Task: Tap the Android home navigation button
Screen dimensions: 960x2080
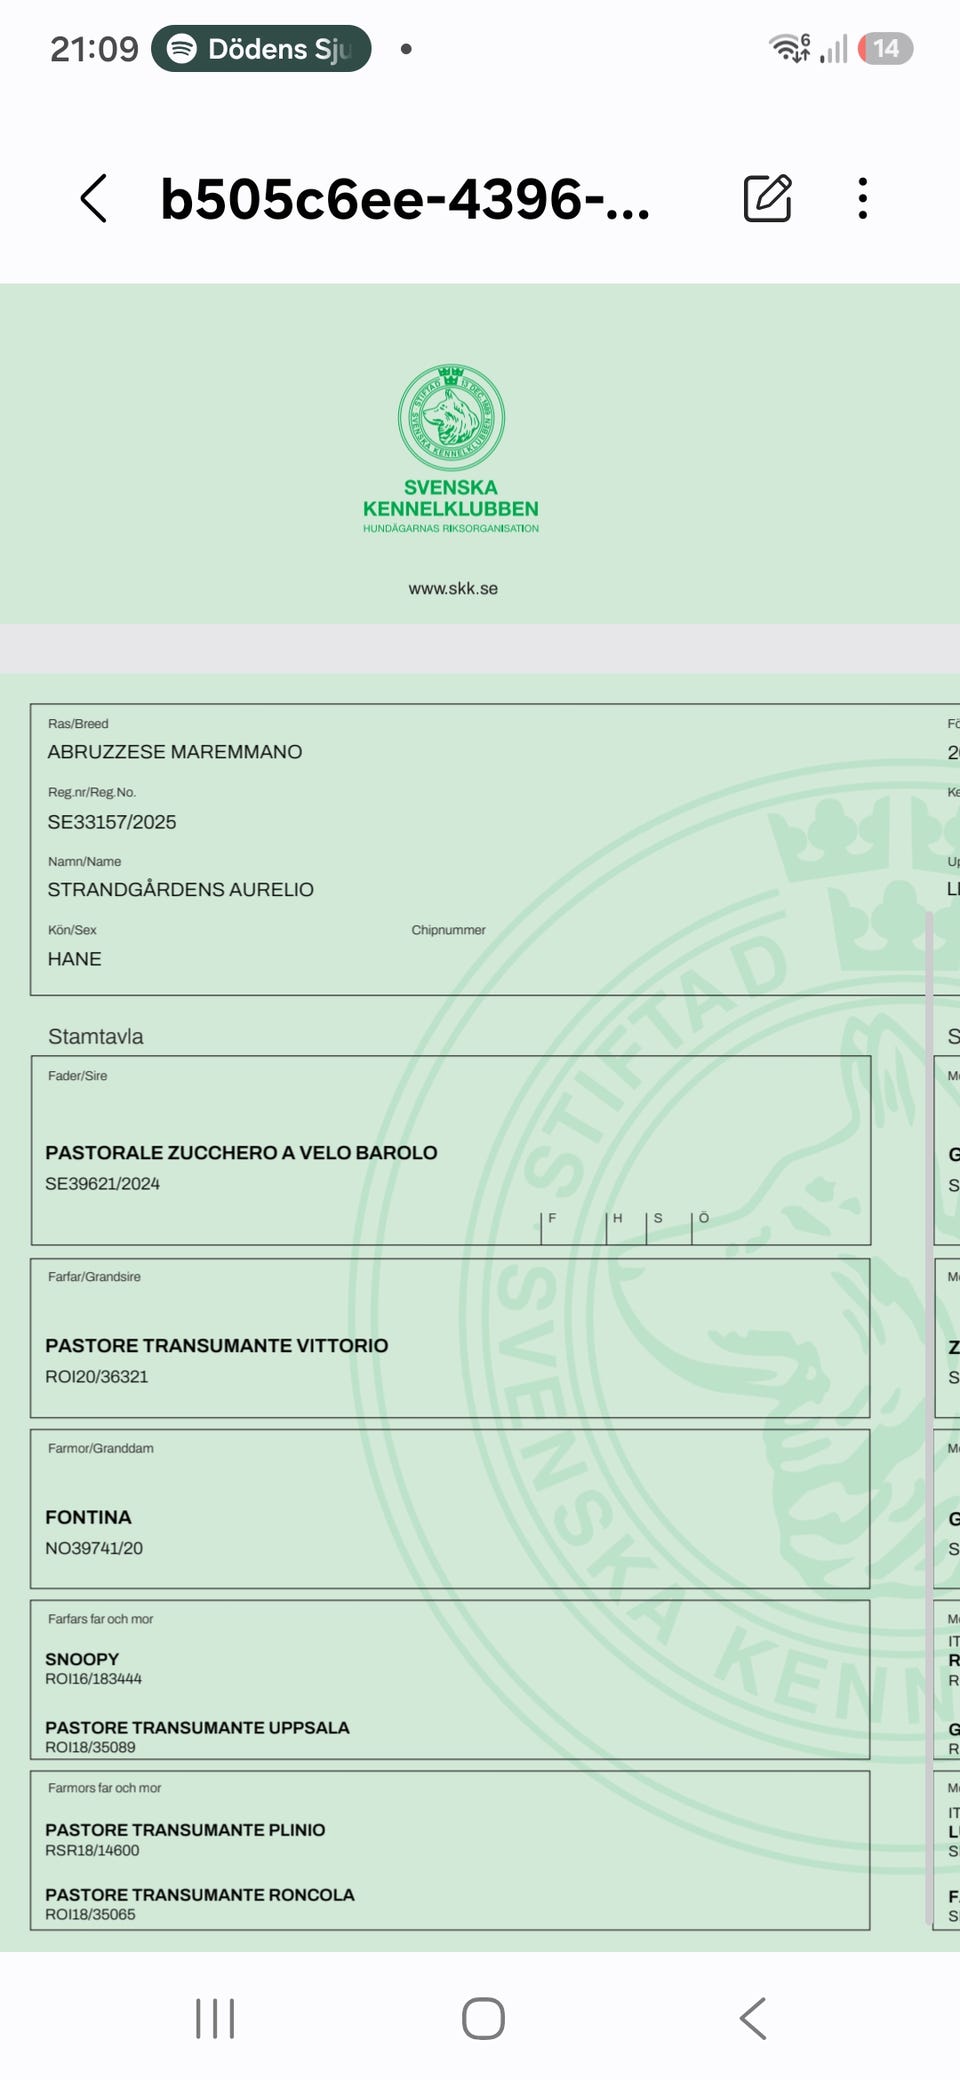Action: tap(483, 2018)
